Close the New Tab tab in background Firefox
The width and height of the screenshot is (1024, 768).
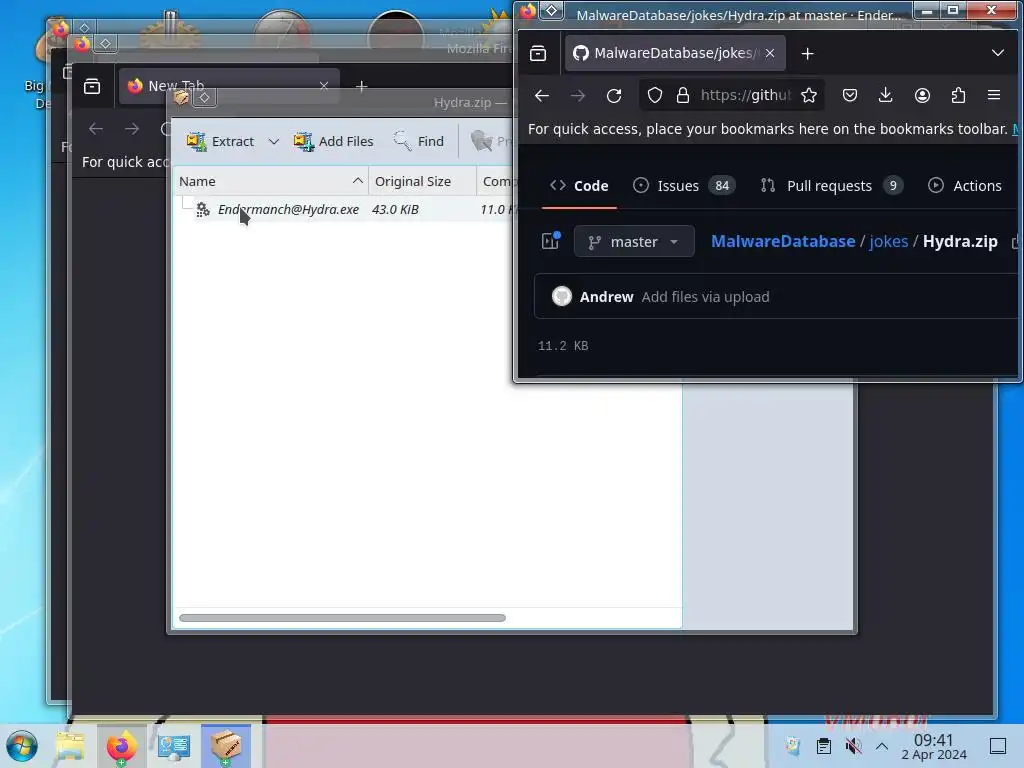coord(324,86)
